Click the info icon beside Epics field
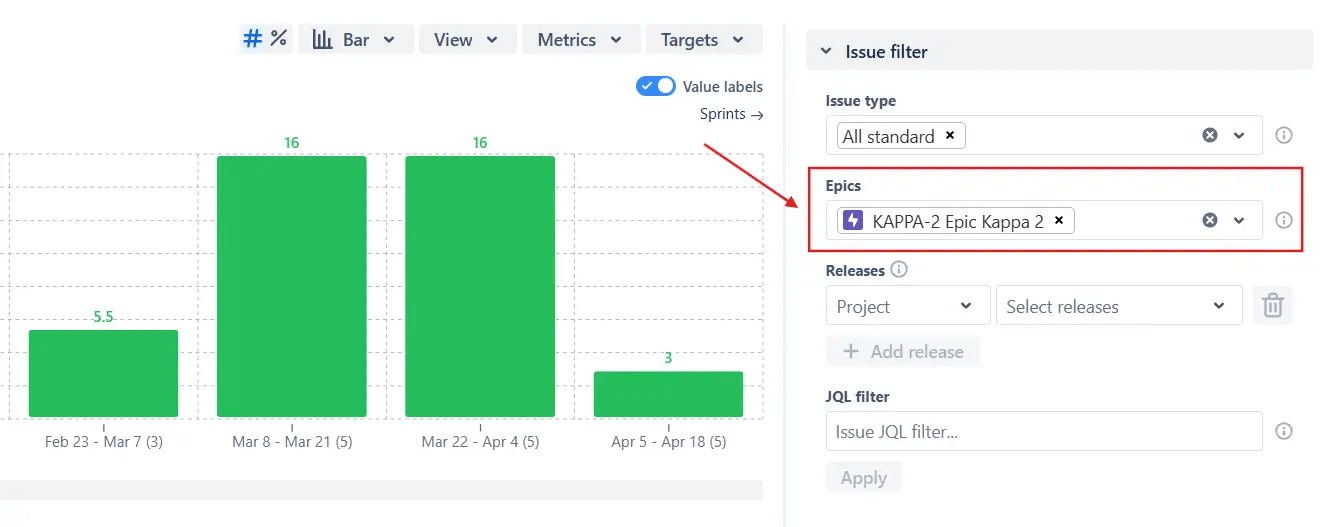Screen dimensions: 1343x527 click(1284, 220)
